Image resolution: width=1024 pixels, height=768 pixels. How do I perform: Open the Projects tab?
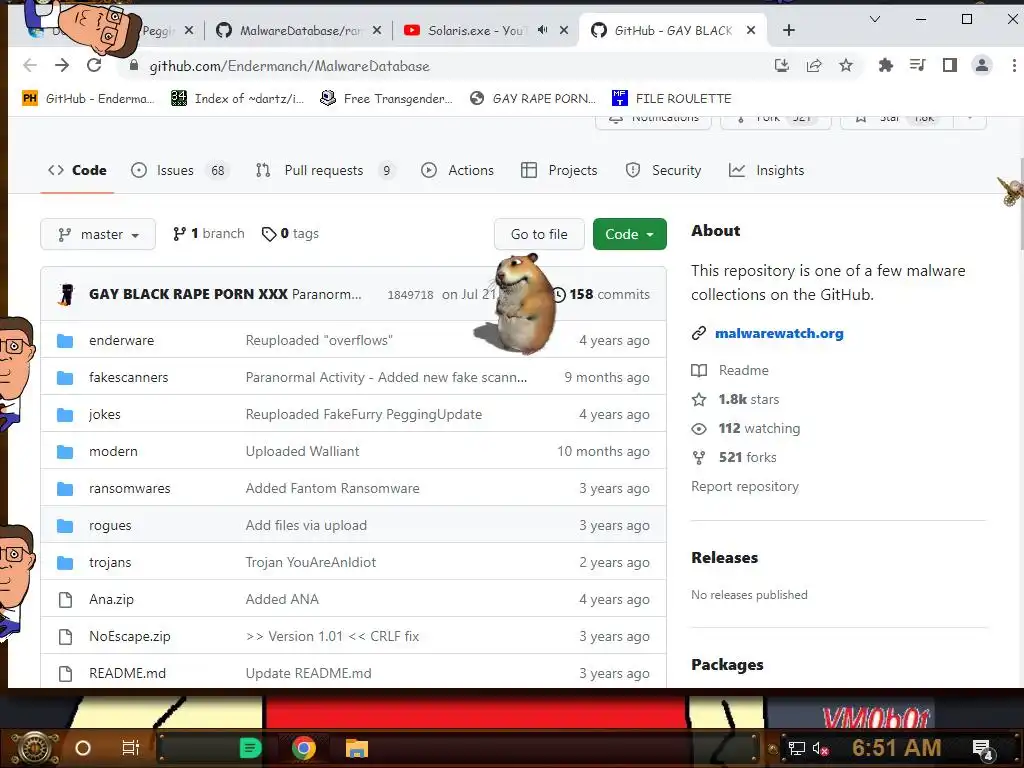(x=560, y=170)
